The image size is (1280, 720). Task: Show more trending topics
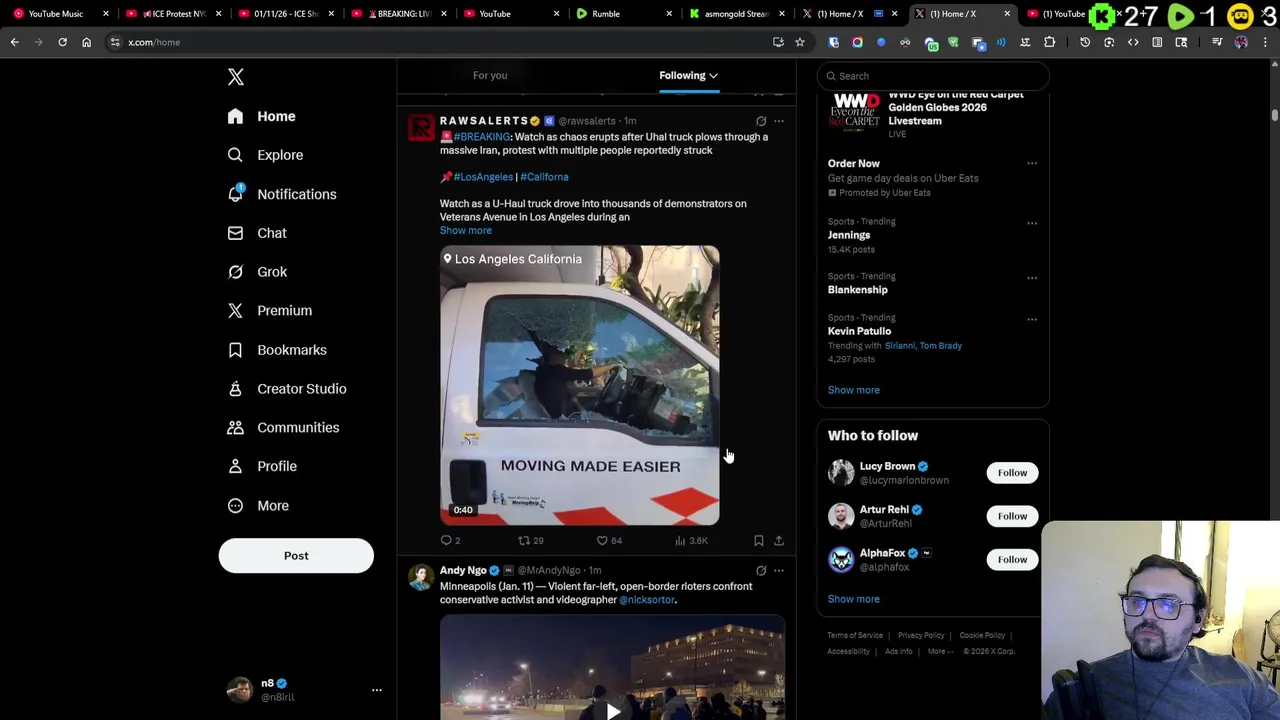[x=853, y=390]
